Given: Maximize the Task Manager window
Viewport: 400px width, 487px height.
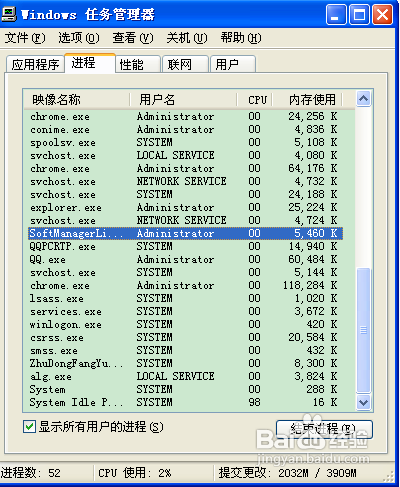Looking at the screenshot, I should click(359, 15).
